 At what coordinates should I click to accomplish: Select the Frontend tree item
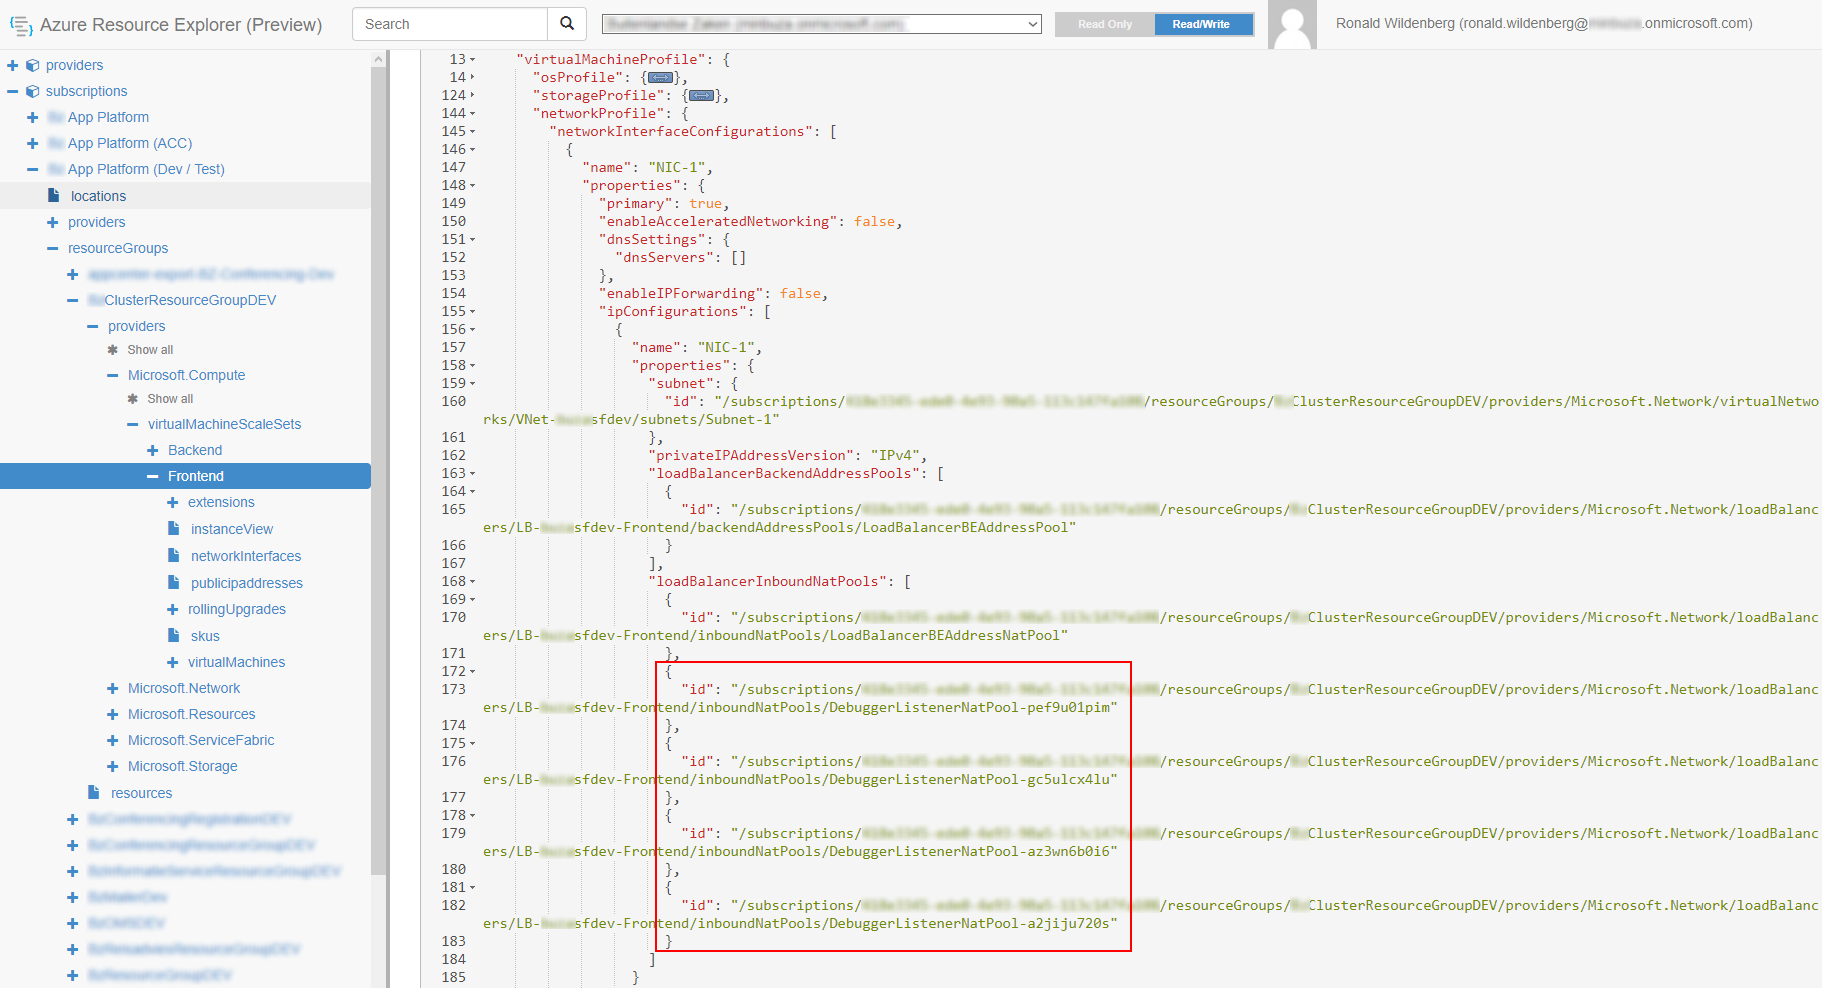pyautogui.click(x=185, y=476)
